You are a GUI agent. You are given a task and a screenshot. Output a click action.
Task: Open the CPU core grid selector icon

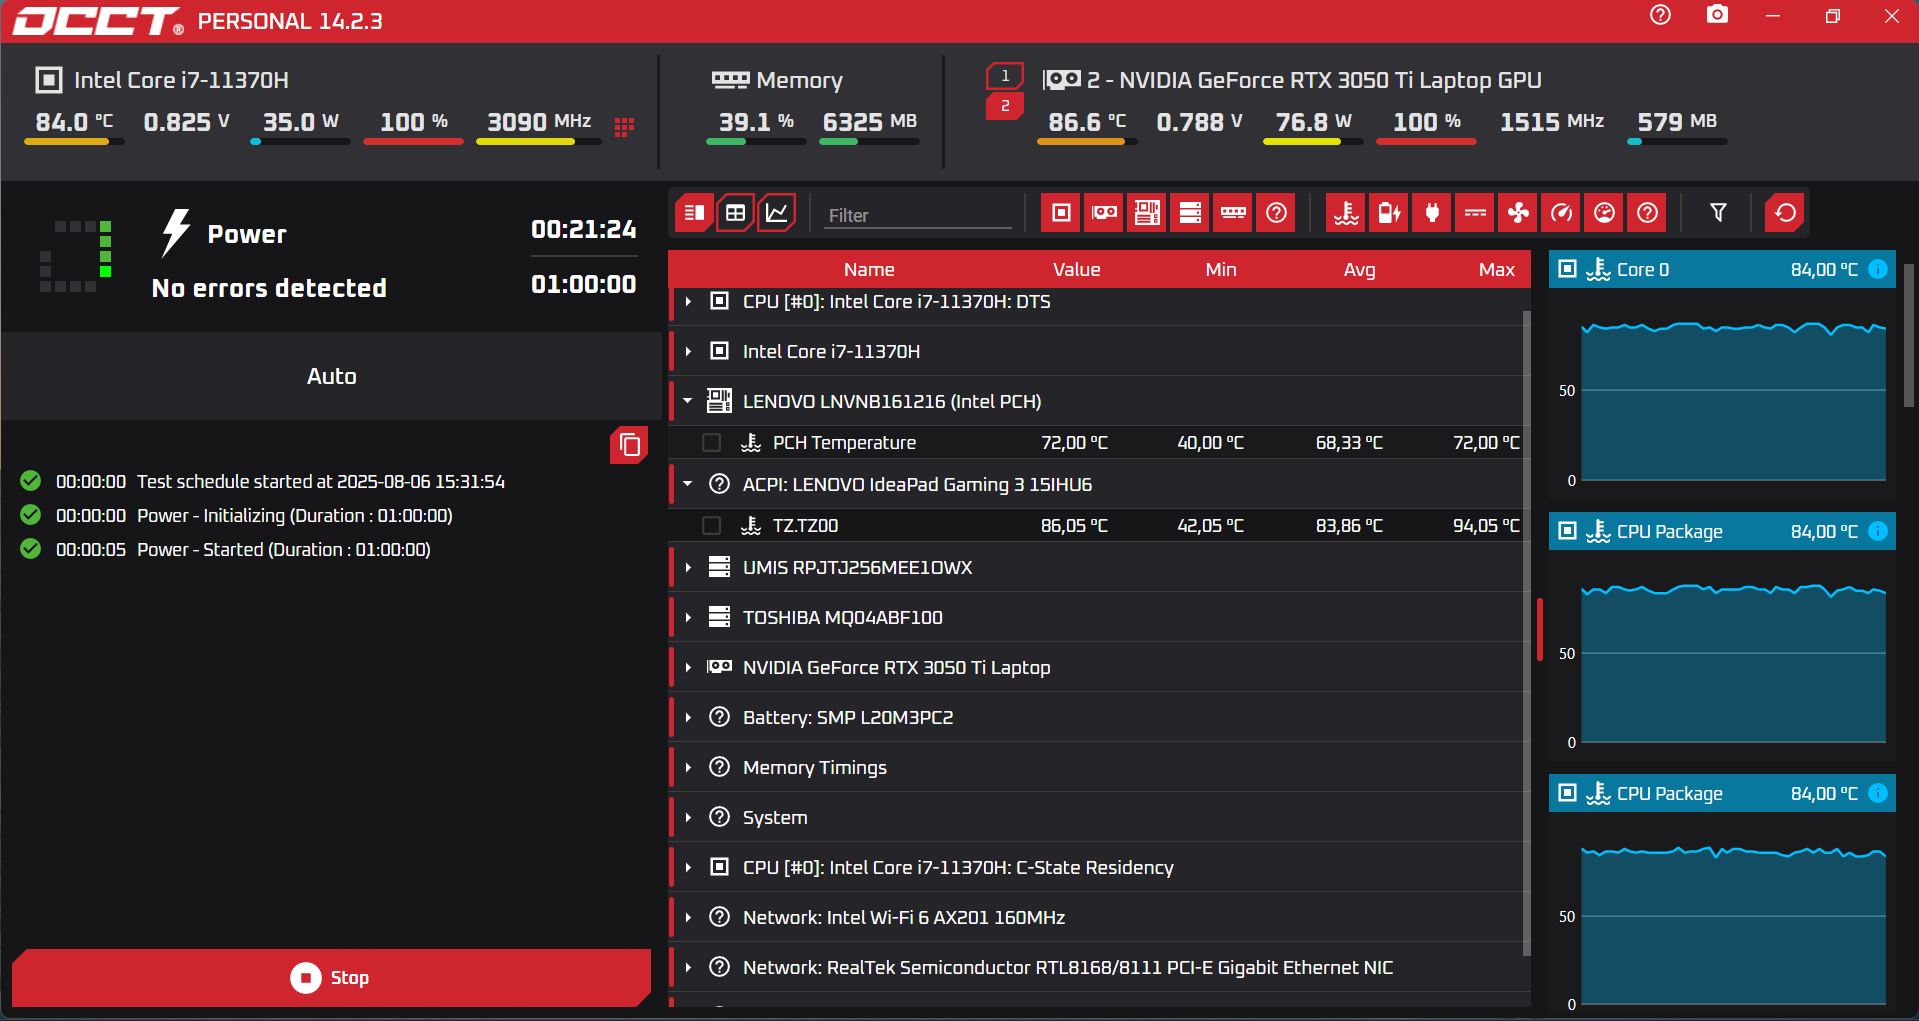pos(624,127)
